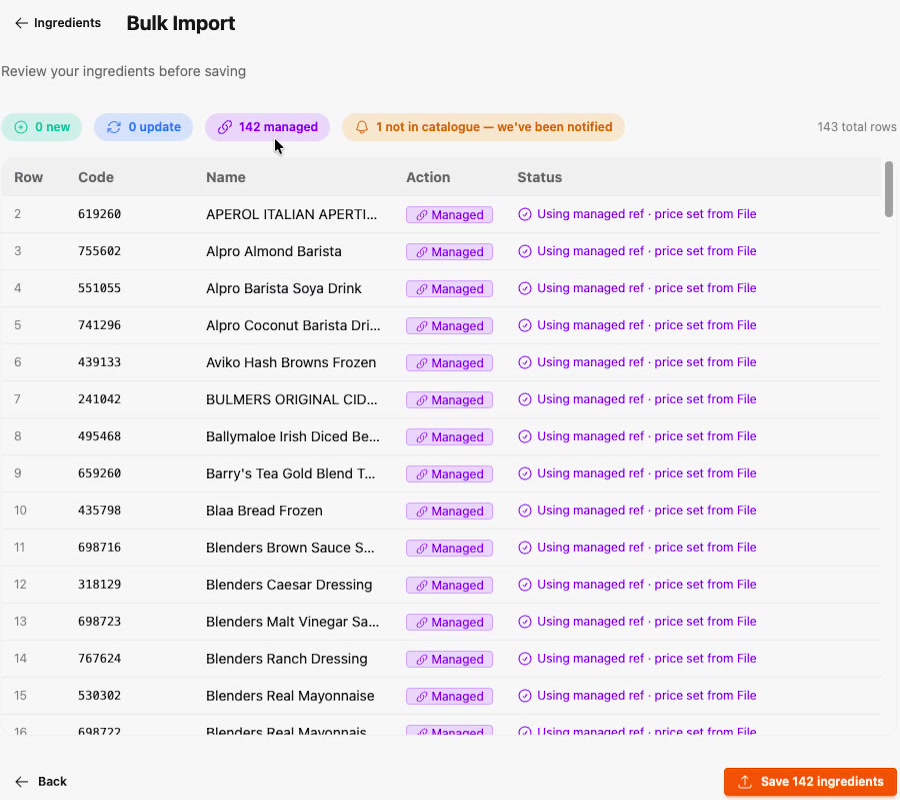Screen dimensions: 900x800
Task: Click the plus circle icon in 0 new chip
Action: [x=21, y=127]
